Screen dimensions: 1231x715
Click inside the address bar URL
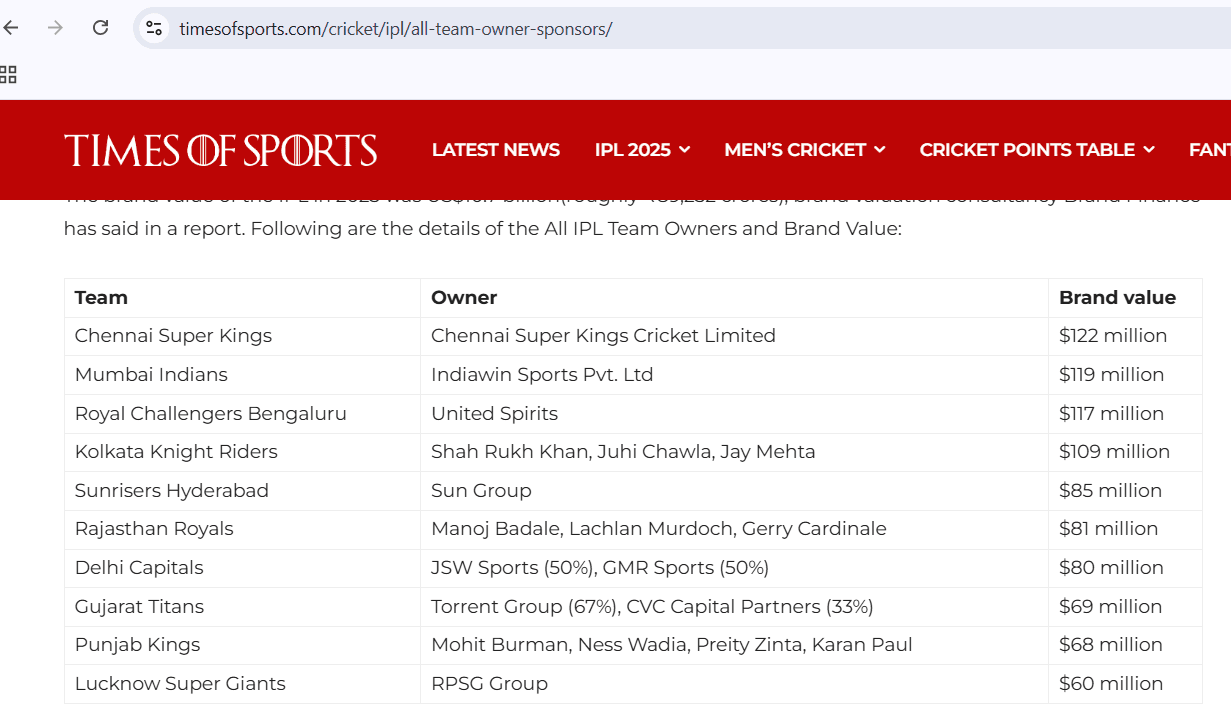point(395,28)
